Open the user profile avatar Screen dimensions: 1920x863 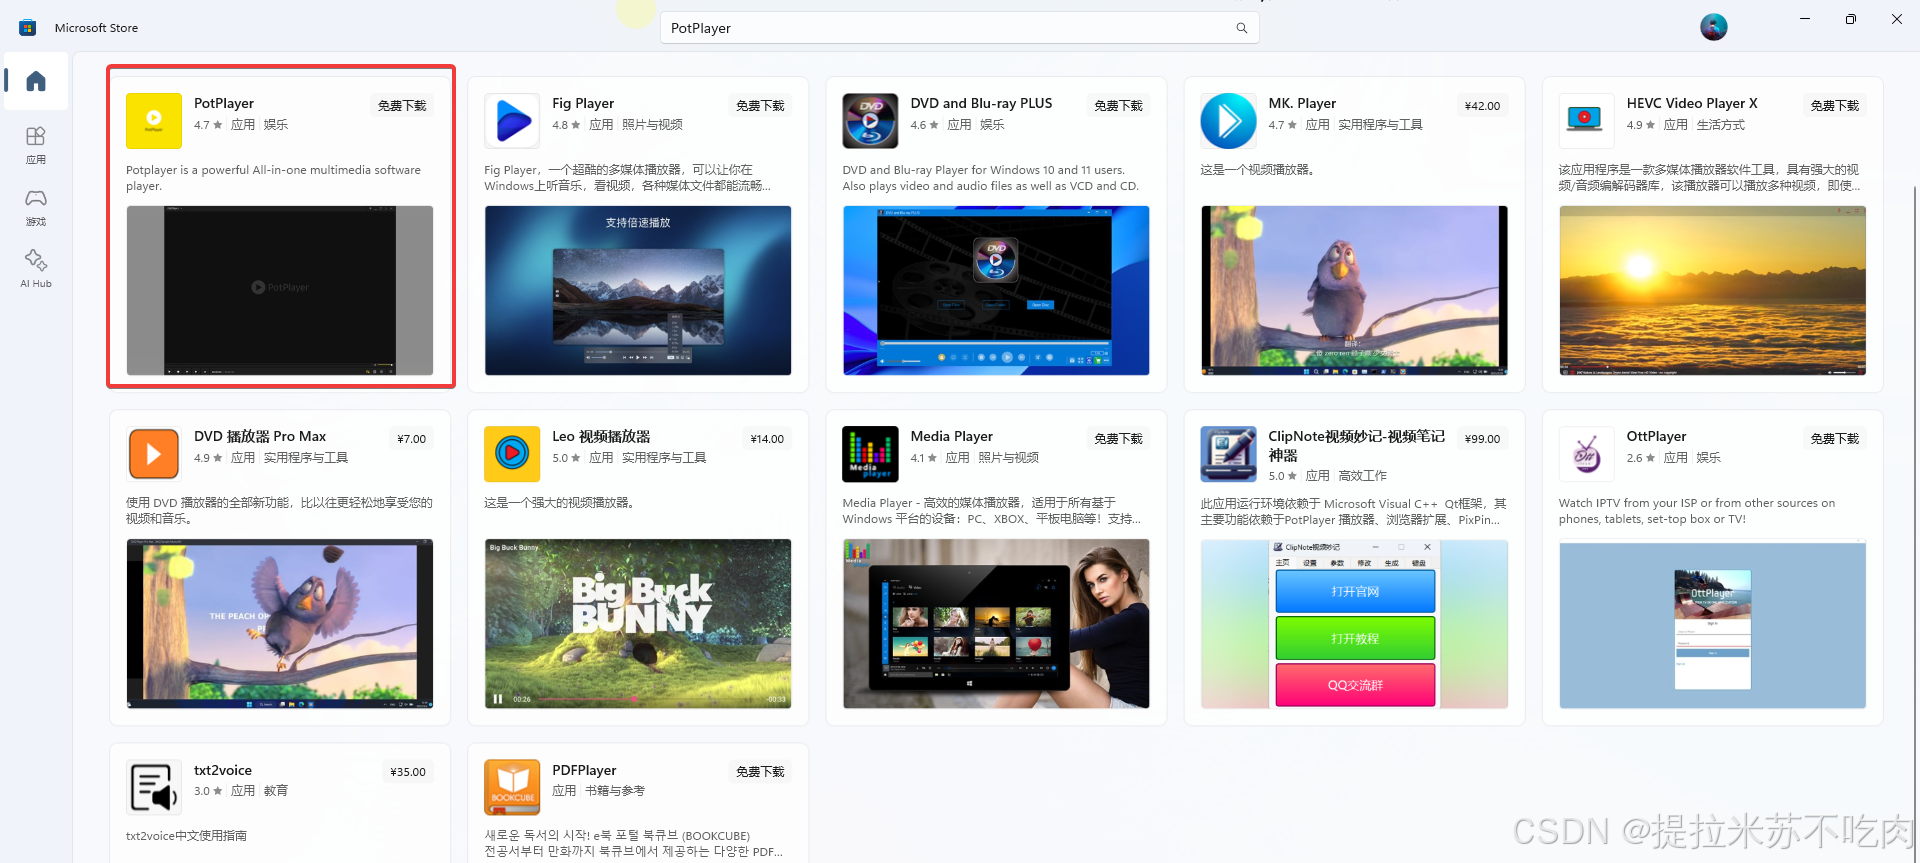(1713, 27)
